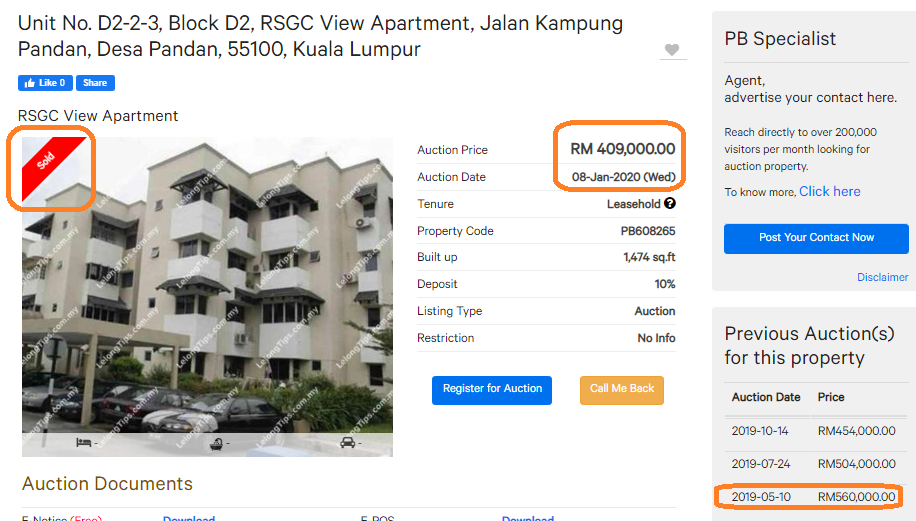Download the E-Notice document
The image size is (916, 521).
coord(189,517)
